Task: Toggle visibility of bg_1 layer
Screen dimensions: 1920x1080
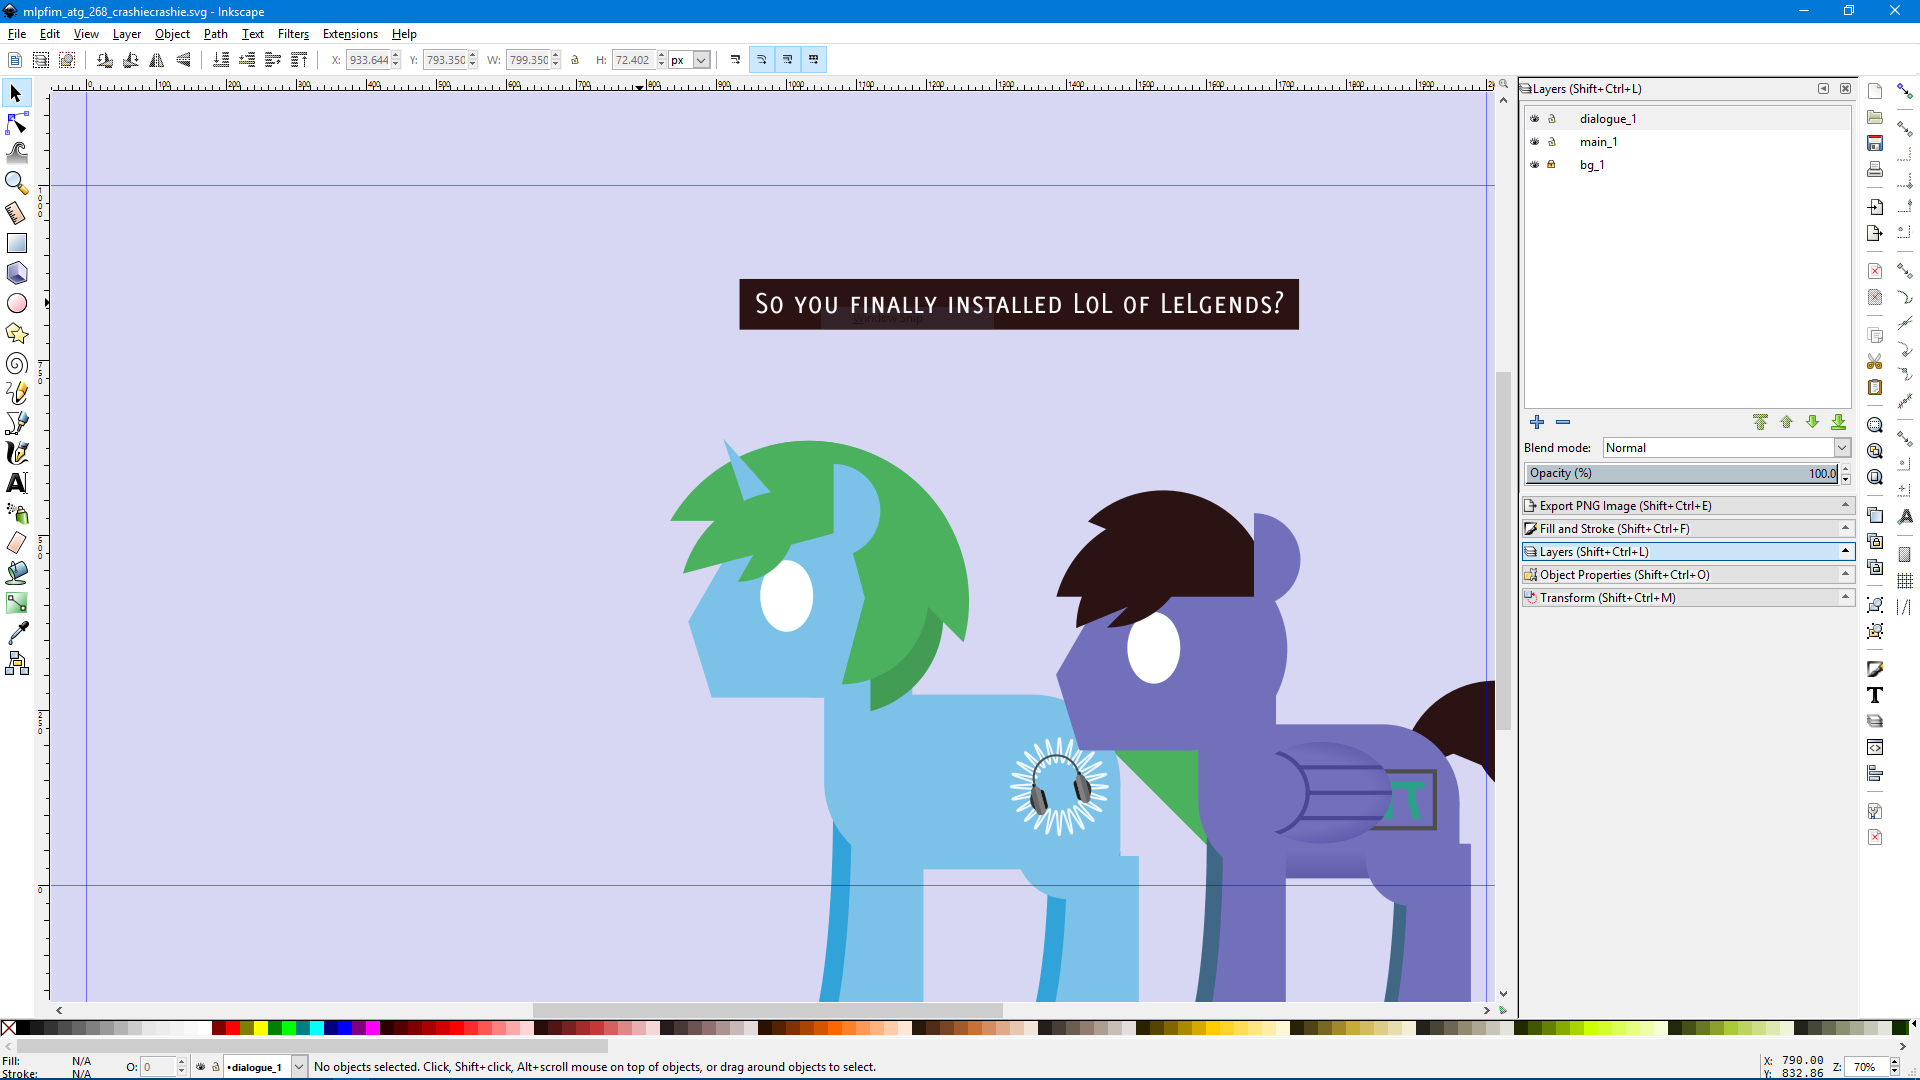Action: point(1535,165)
